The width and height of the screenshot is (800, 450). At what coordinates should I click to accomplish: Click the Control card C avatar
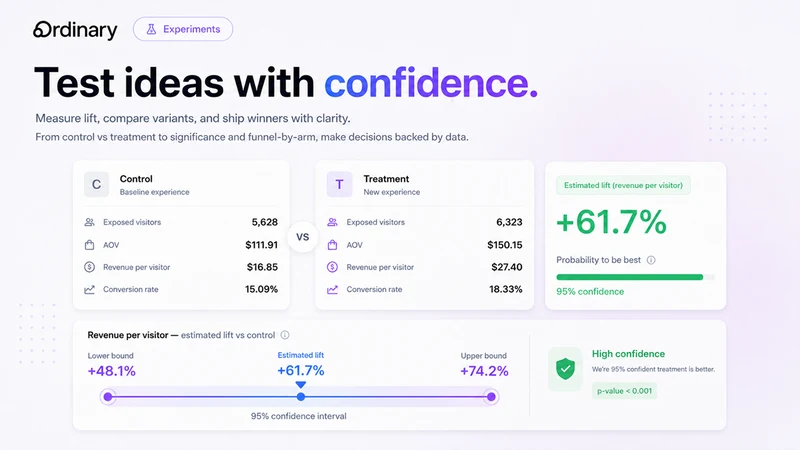96,184
